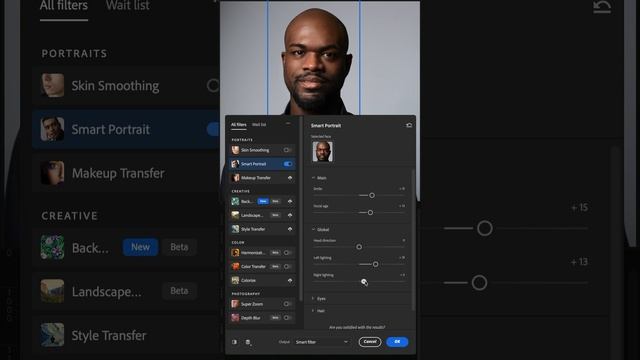Image resolution: width=640 pixels, height=360 pixels.
Task: Click the Super Zoom filter thumbnail icon
Action: [x=236, y=304]
